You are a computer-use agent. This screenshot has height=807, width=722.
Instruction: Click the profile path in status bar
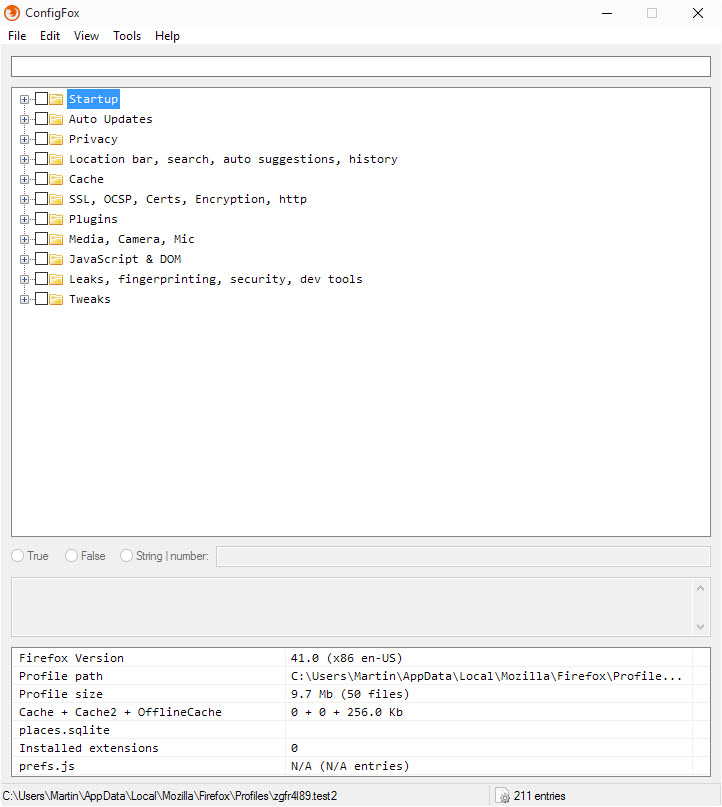click(170, 796)
